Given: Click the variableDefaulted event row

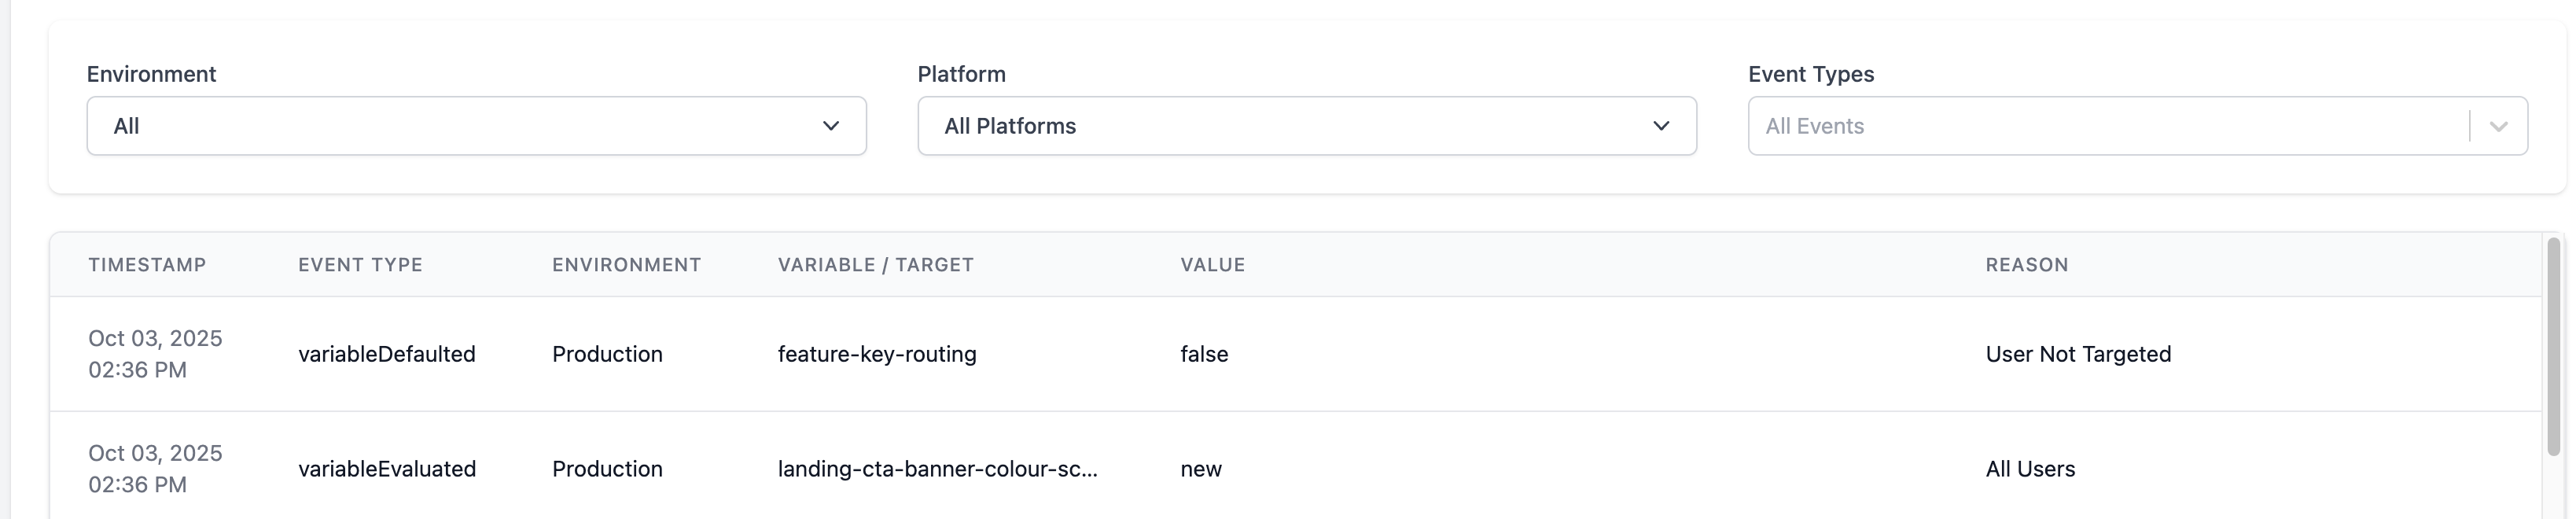Looking at the screenshot, I should click(x=386, y=354).
